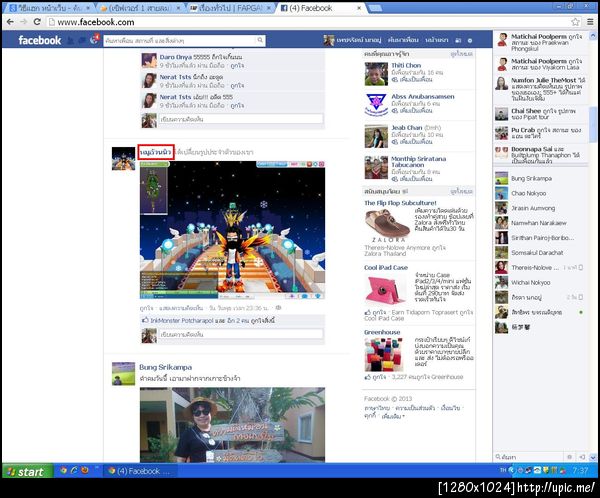Viewport: 600px width, 498px height.
Task: Open Find Friends link in the Facebook header
Action: (x=403, y=40)
